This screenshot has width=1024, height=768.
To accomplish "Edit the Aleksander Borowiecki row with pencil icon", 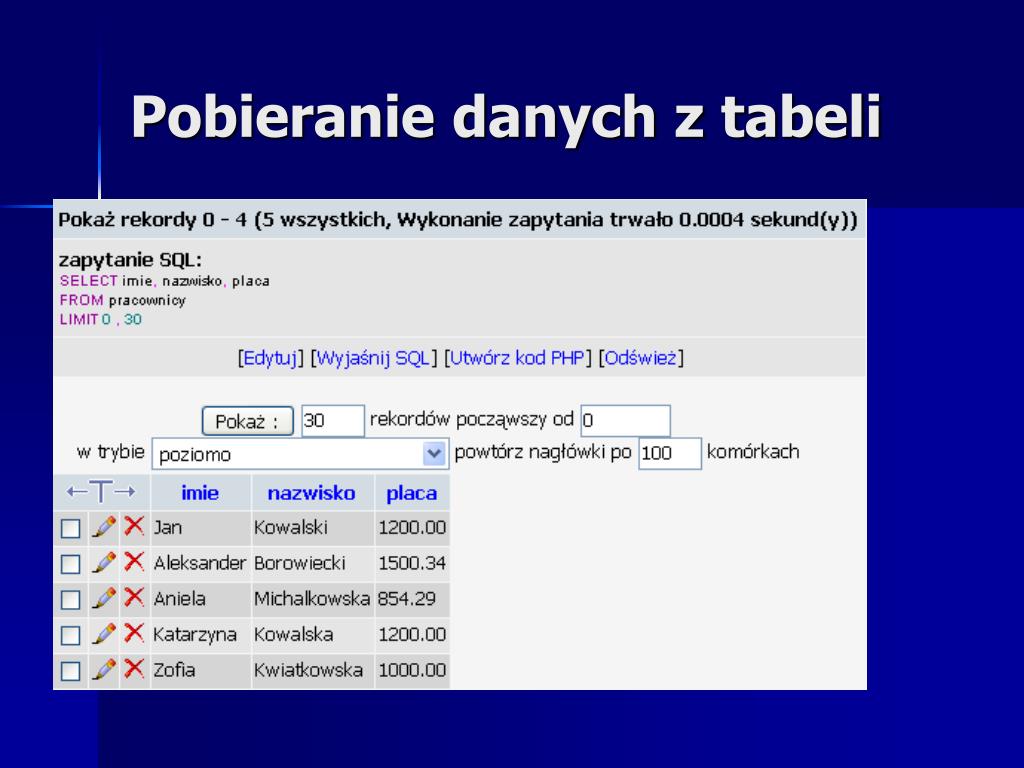I will pos(104,562).
